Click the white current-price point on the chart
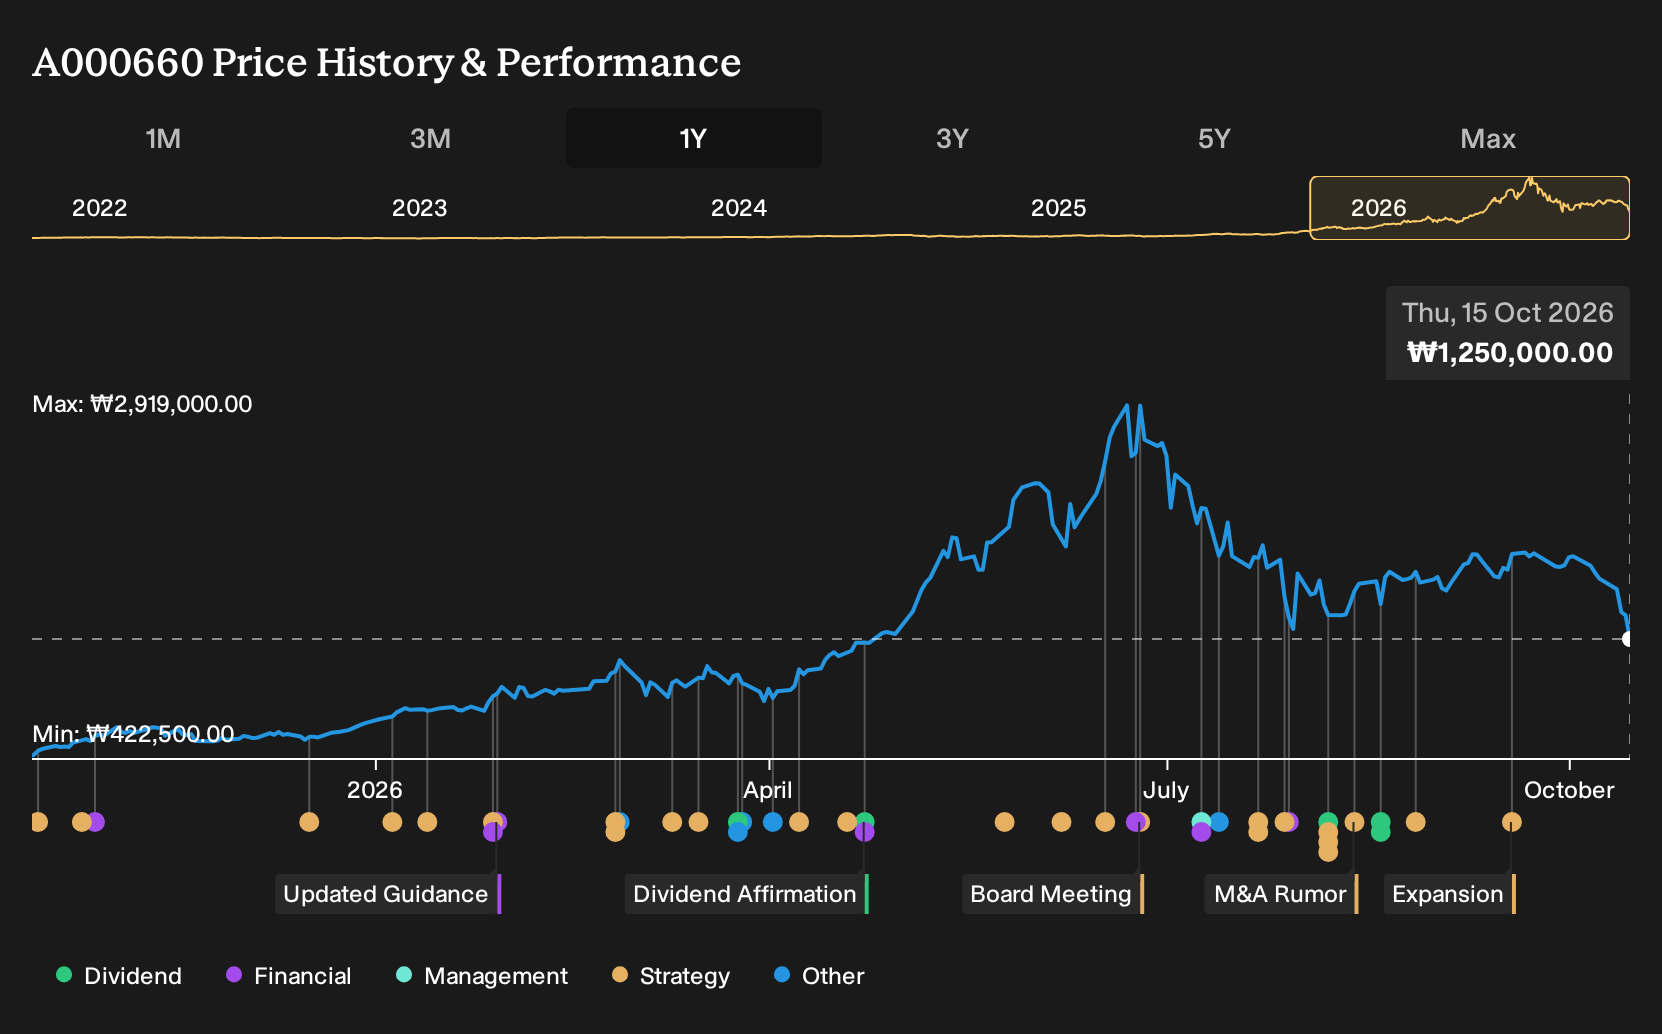Screen dimensions: 1662x1034 pyautogui.click(x=1628, y=639)
